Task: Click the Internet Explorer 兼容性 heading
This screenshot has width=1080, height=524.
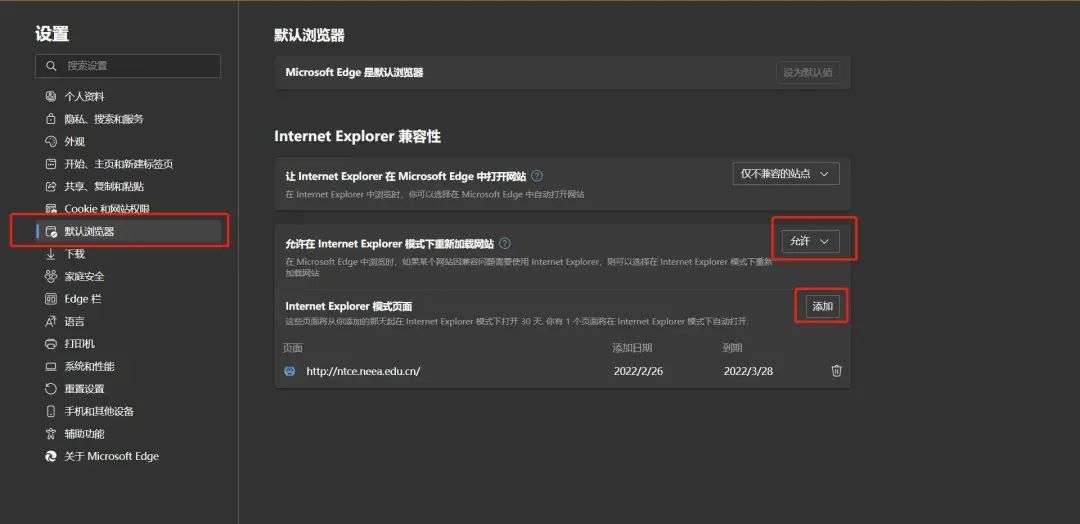Action: click(357, 136)
